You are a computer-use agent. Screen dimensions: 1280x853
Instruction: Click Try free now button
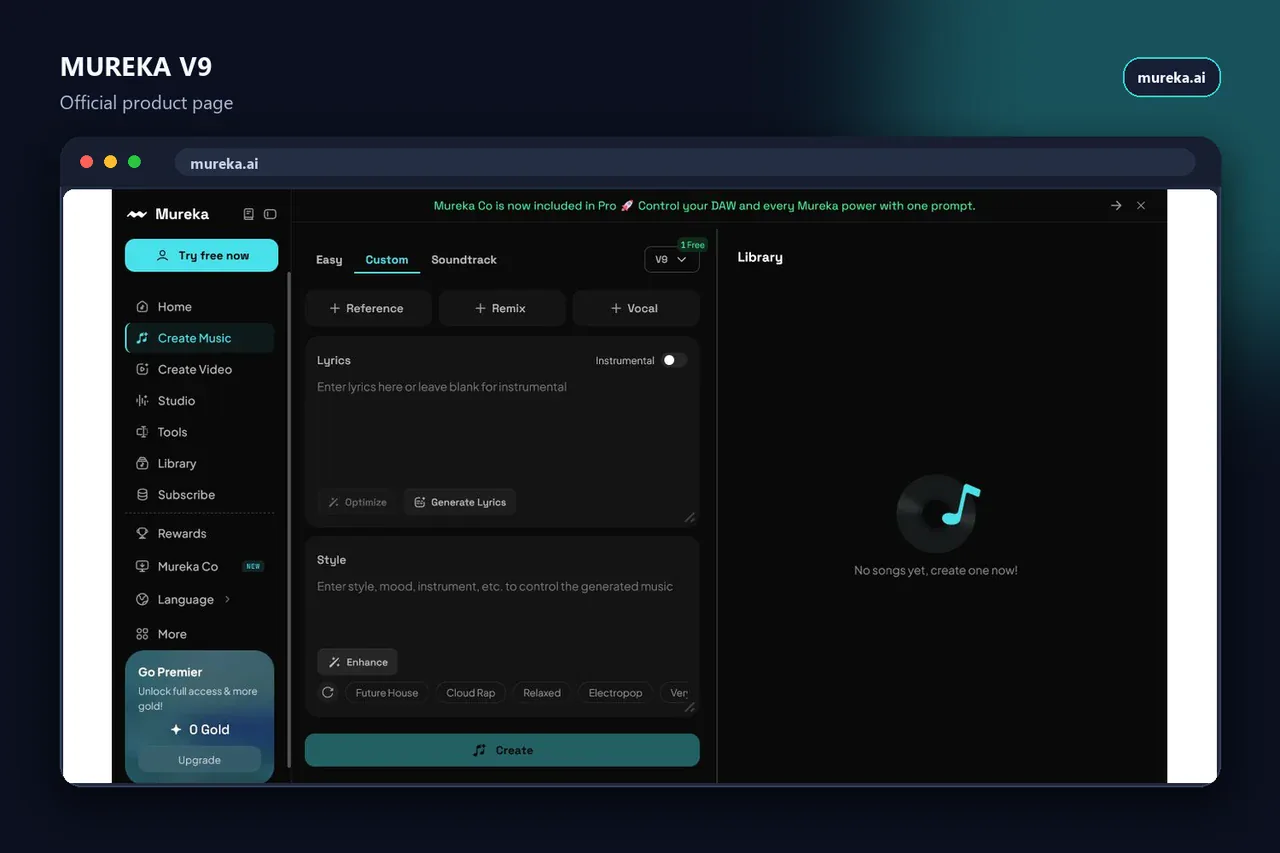point(201,256)
